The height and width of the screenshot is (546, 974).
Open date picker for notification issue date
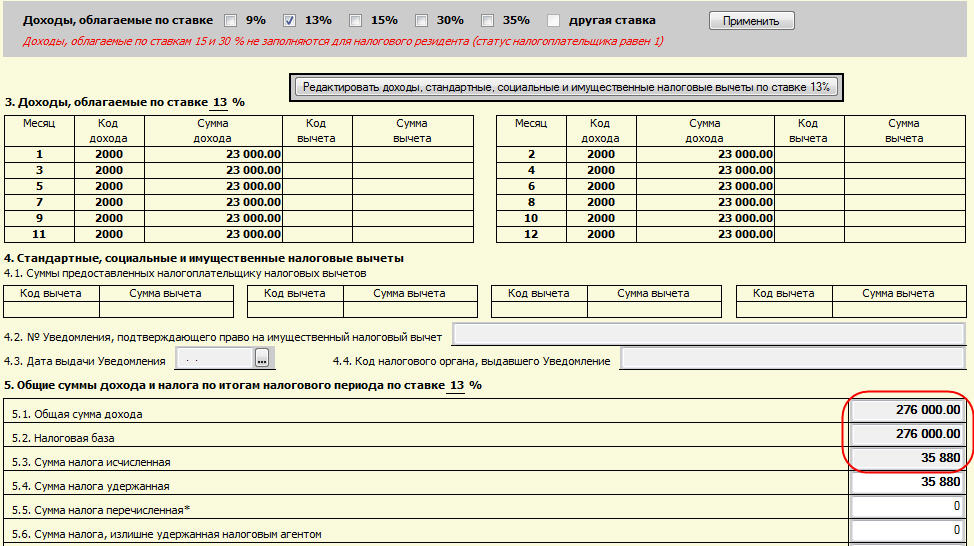point(263,358)
